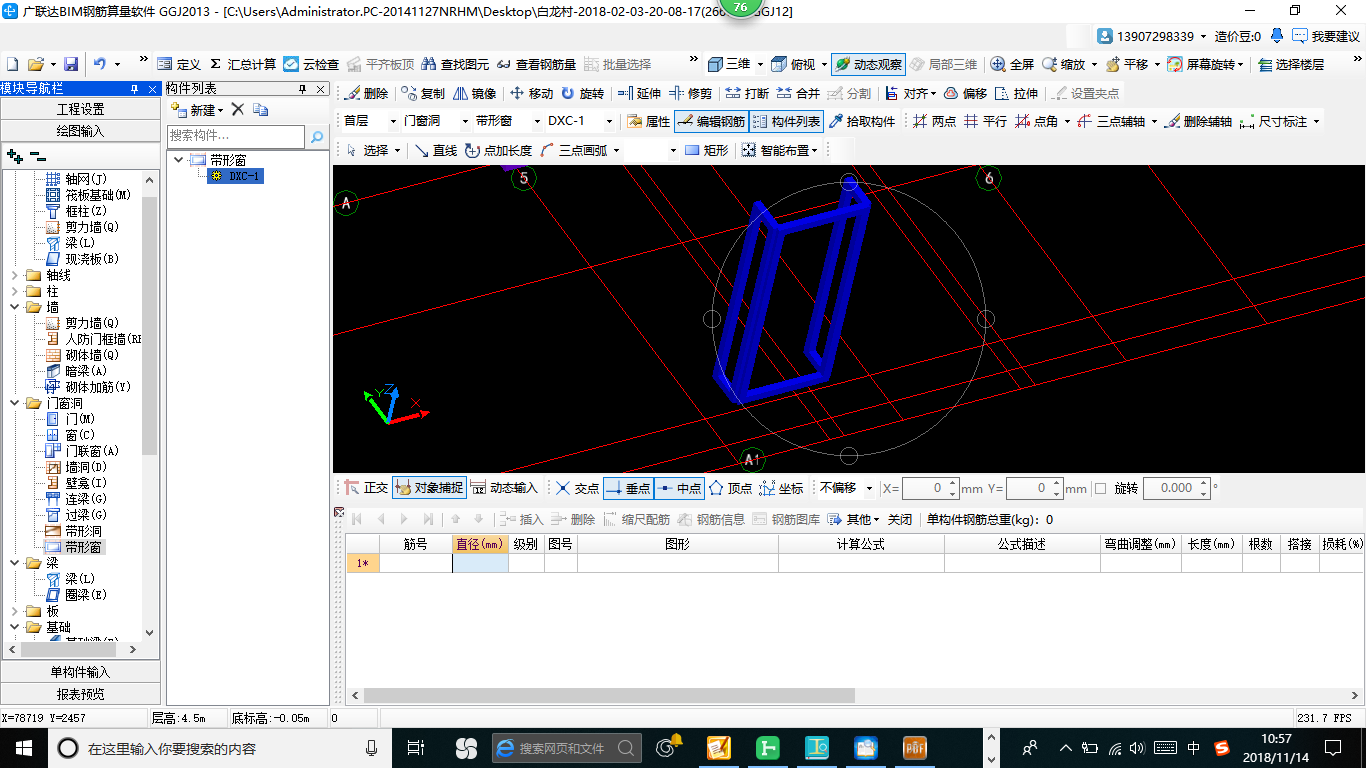Switch to 工程设置 navigation tab
This screenshot has height=768, width=1366.
(80, 109)
